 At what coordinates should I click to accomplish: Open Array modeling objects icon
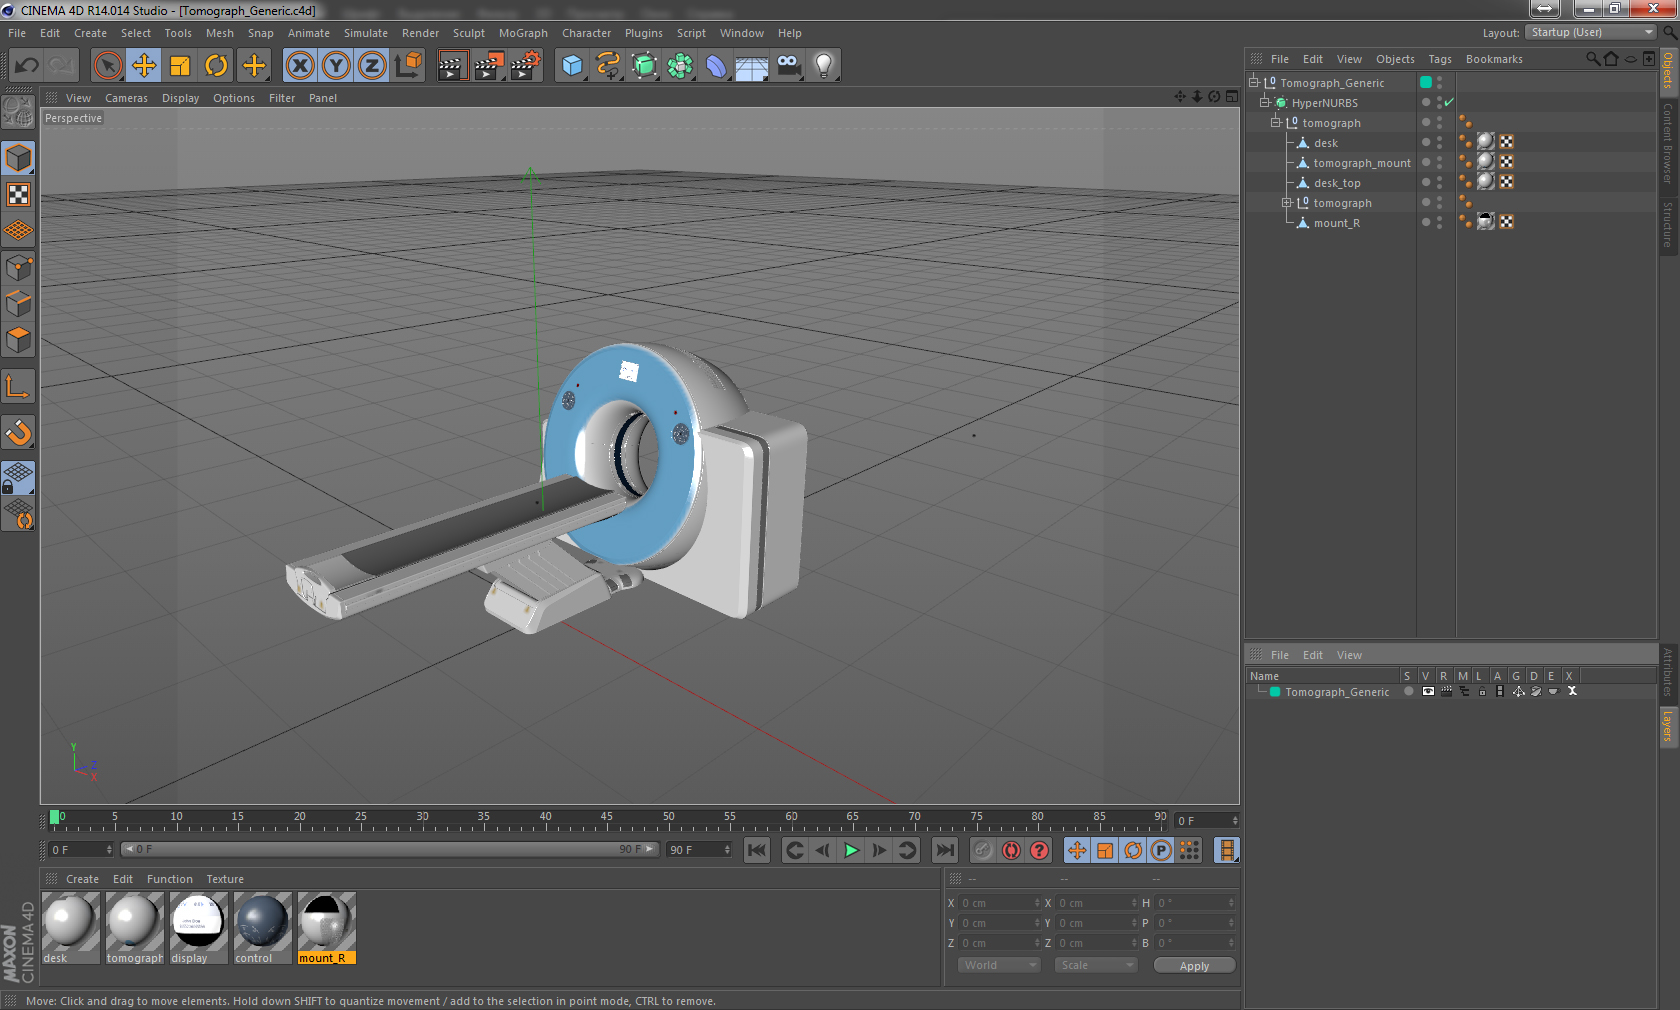tap(680, 66)
